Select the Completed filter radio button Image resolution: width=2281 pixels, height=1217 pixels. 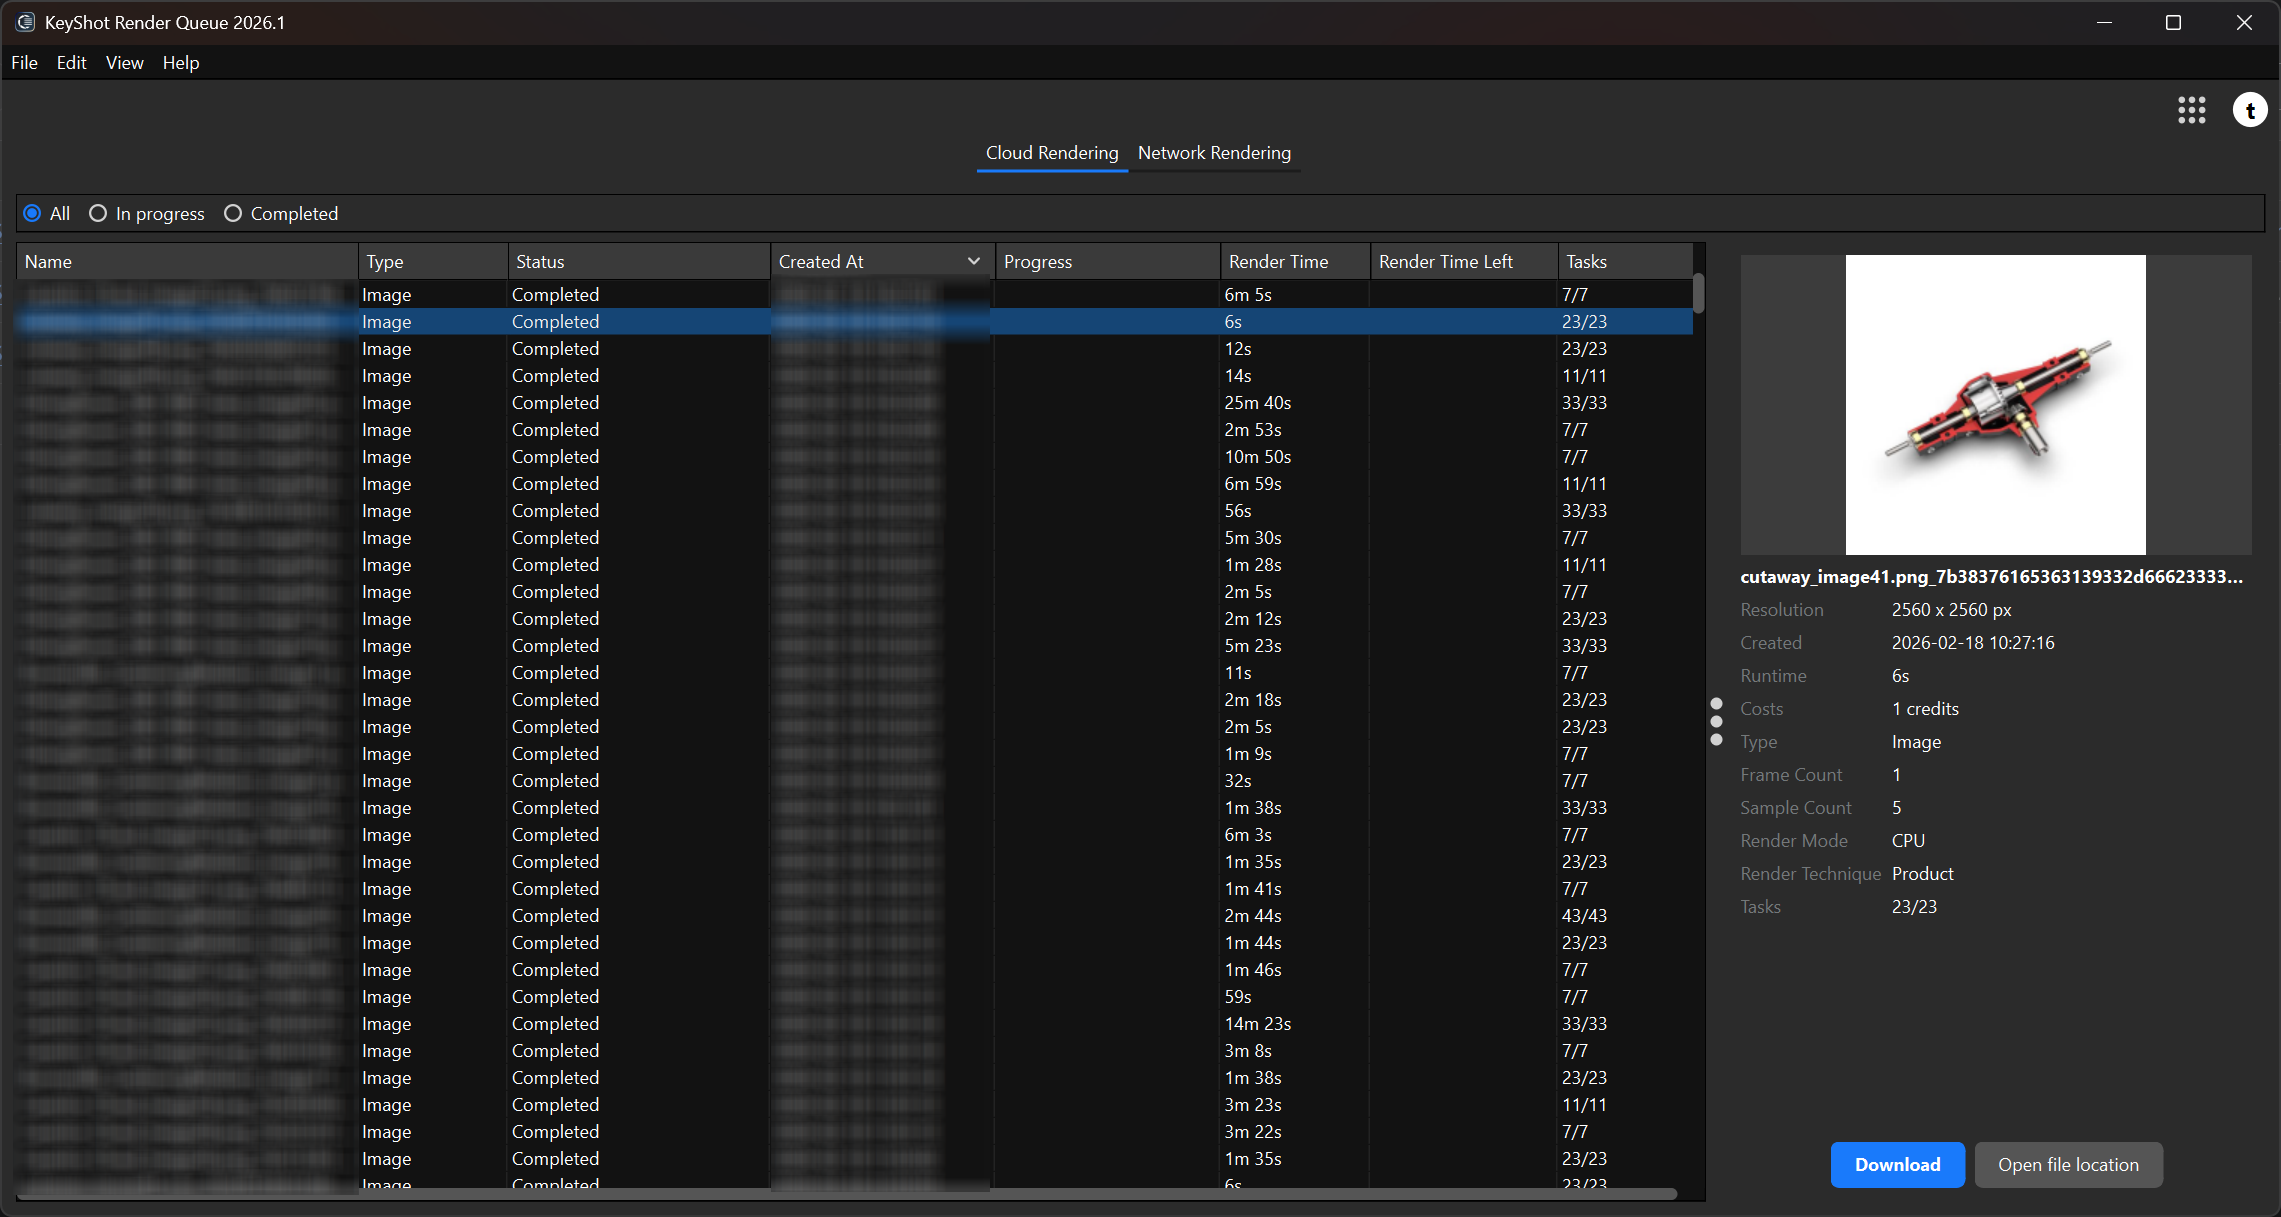pyautogui.click(x=233, y=214)
